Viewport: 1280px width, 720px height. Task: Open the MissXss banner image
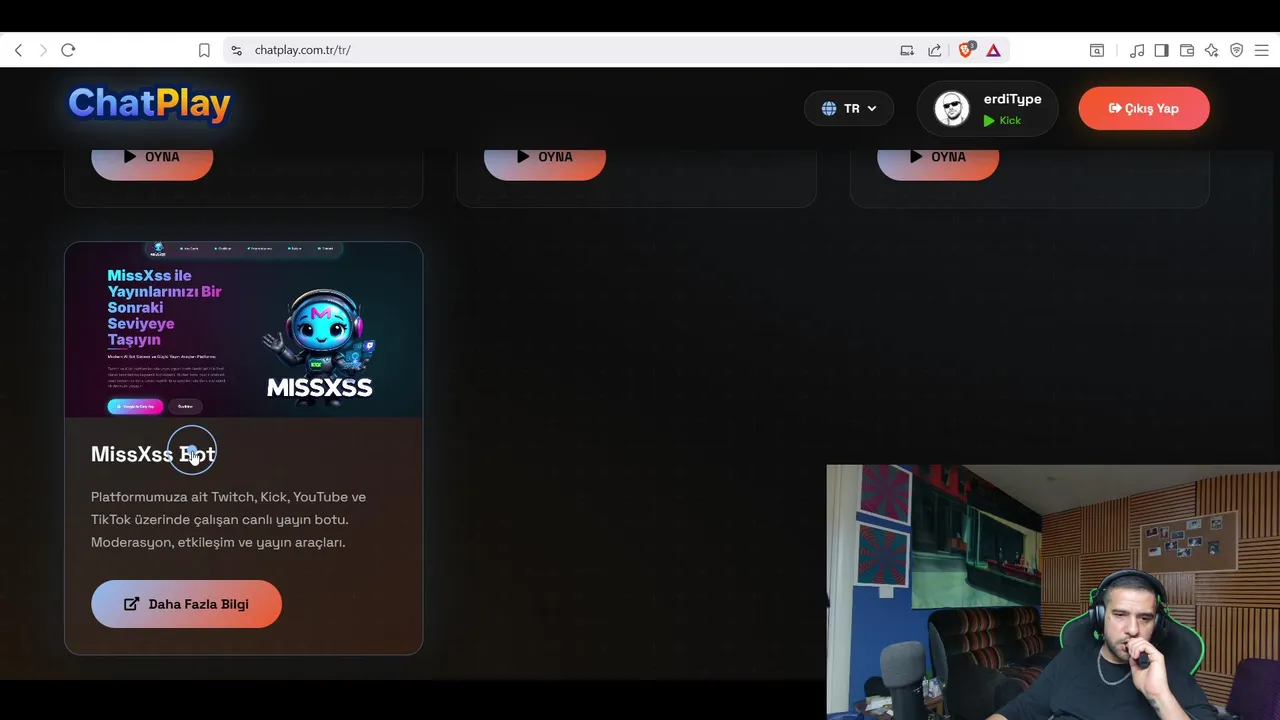[244, 329]
